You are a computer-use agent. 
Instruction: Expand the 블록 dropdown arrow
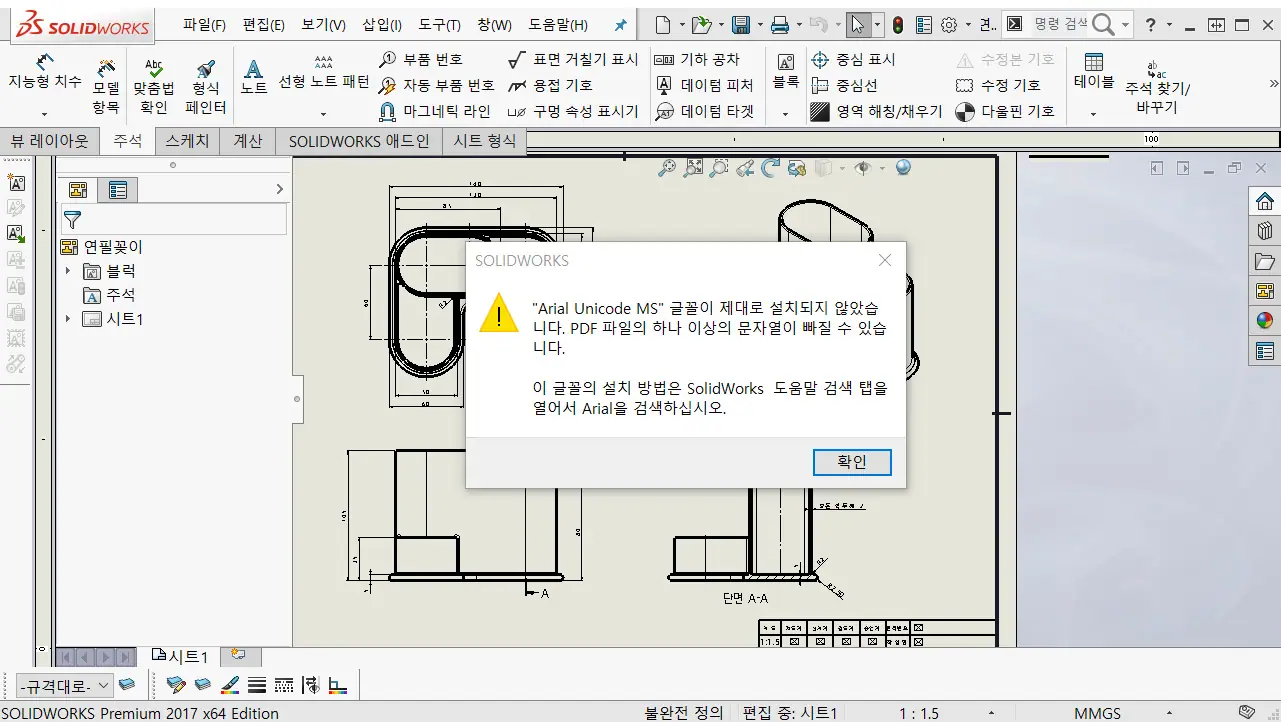[785, 114]
